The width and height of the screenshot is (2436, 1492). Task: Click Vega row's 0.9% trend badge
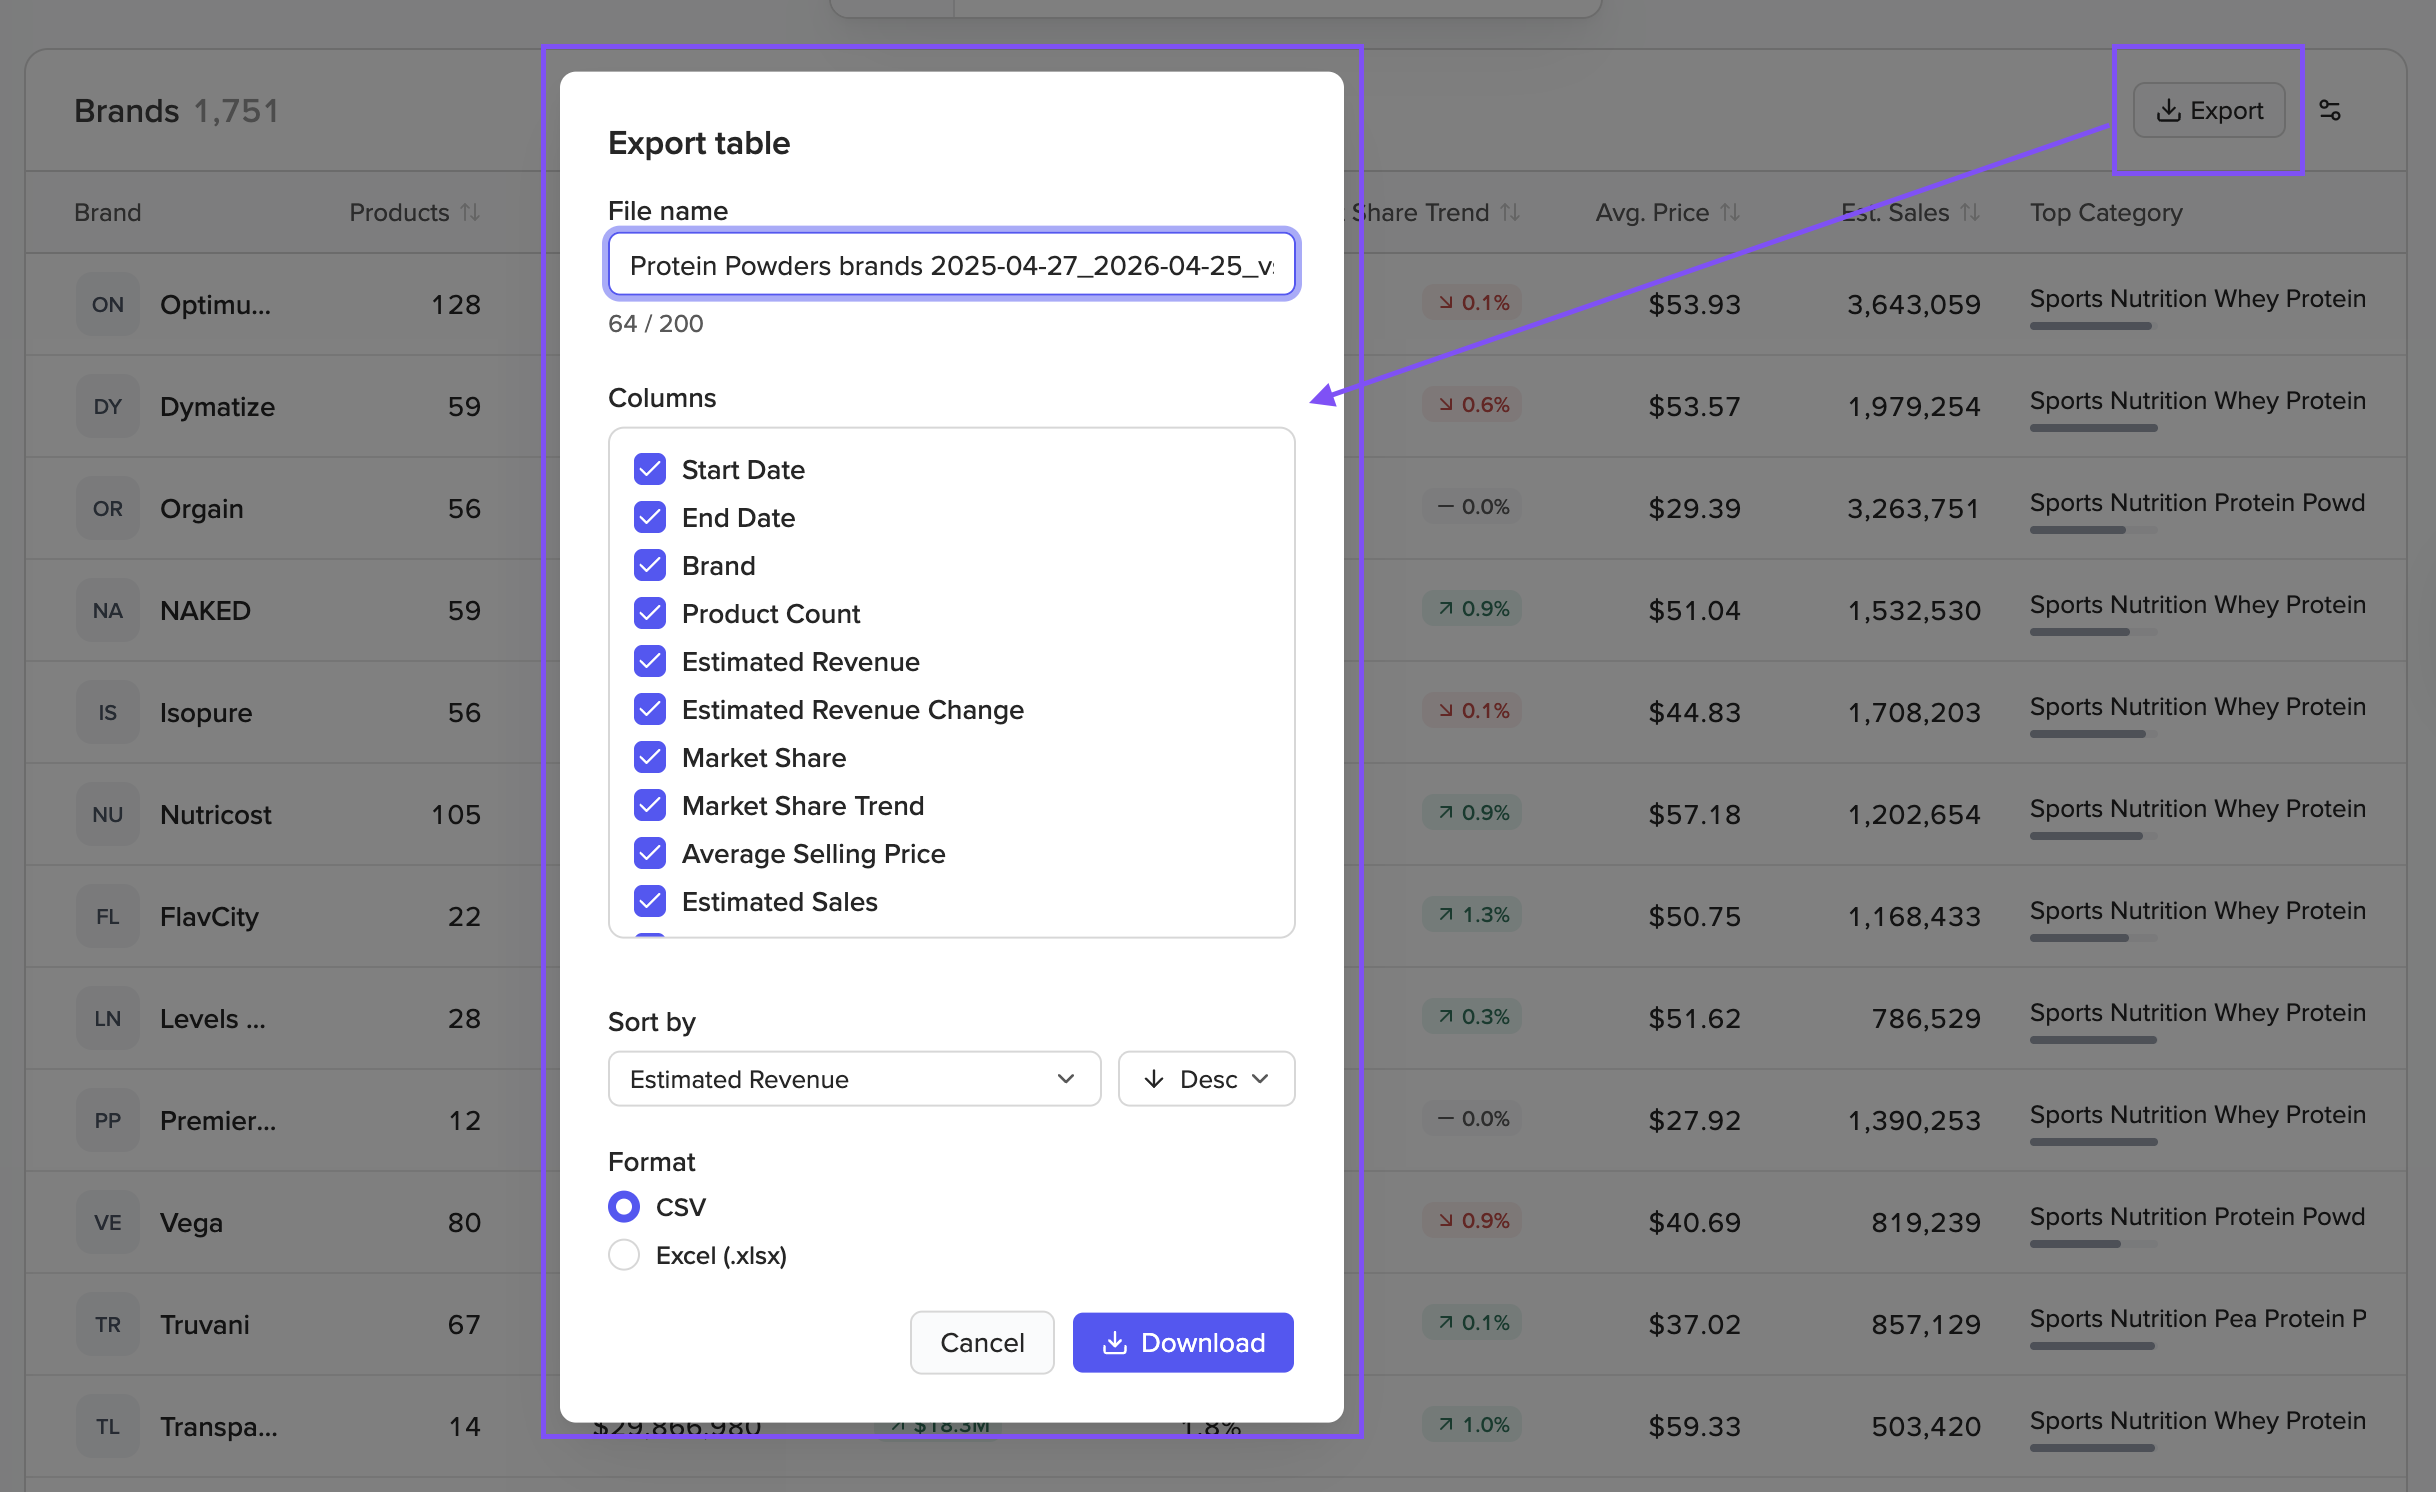[1473, 1221]
